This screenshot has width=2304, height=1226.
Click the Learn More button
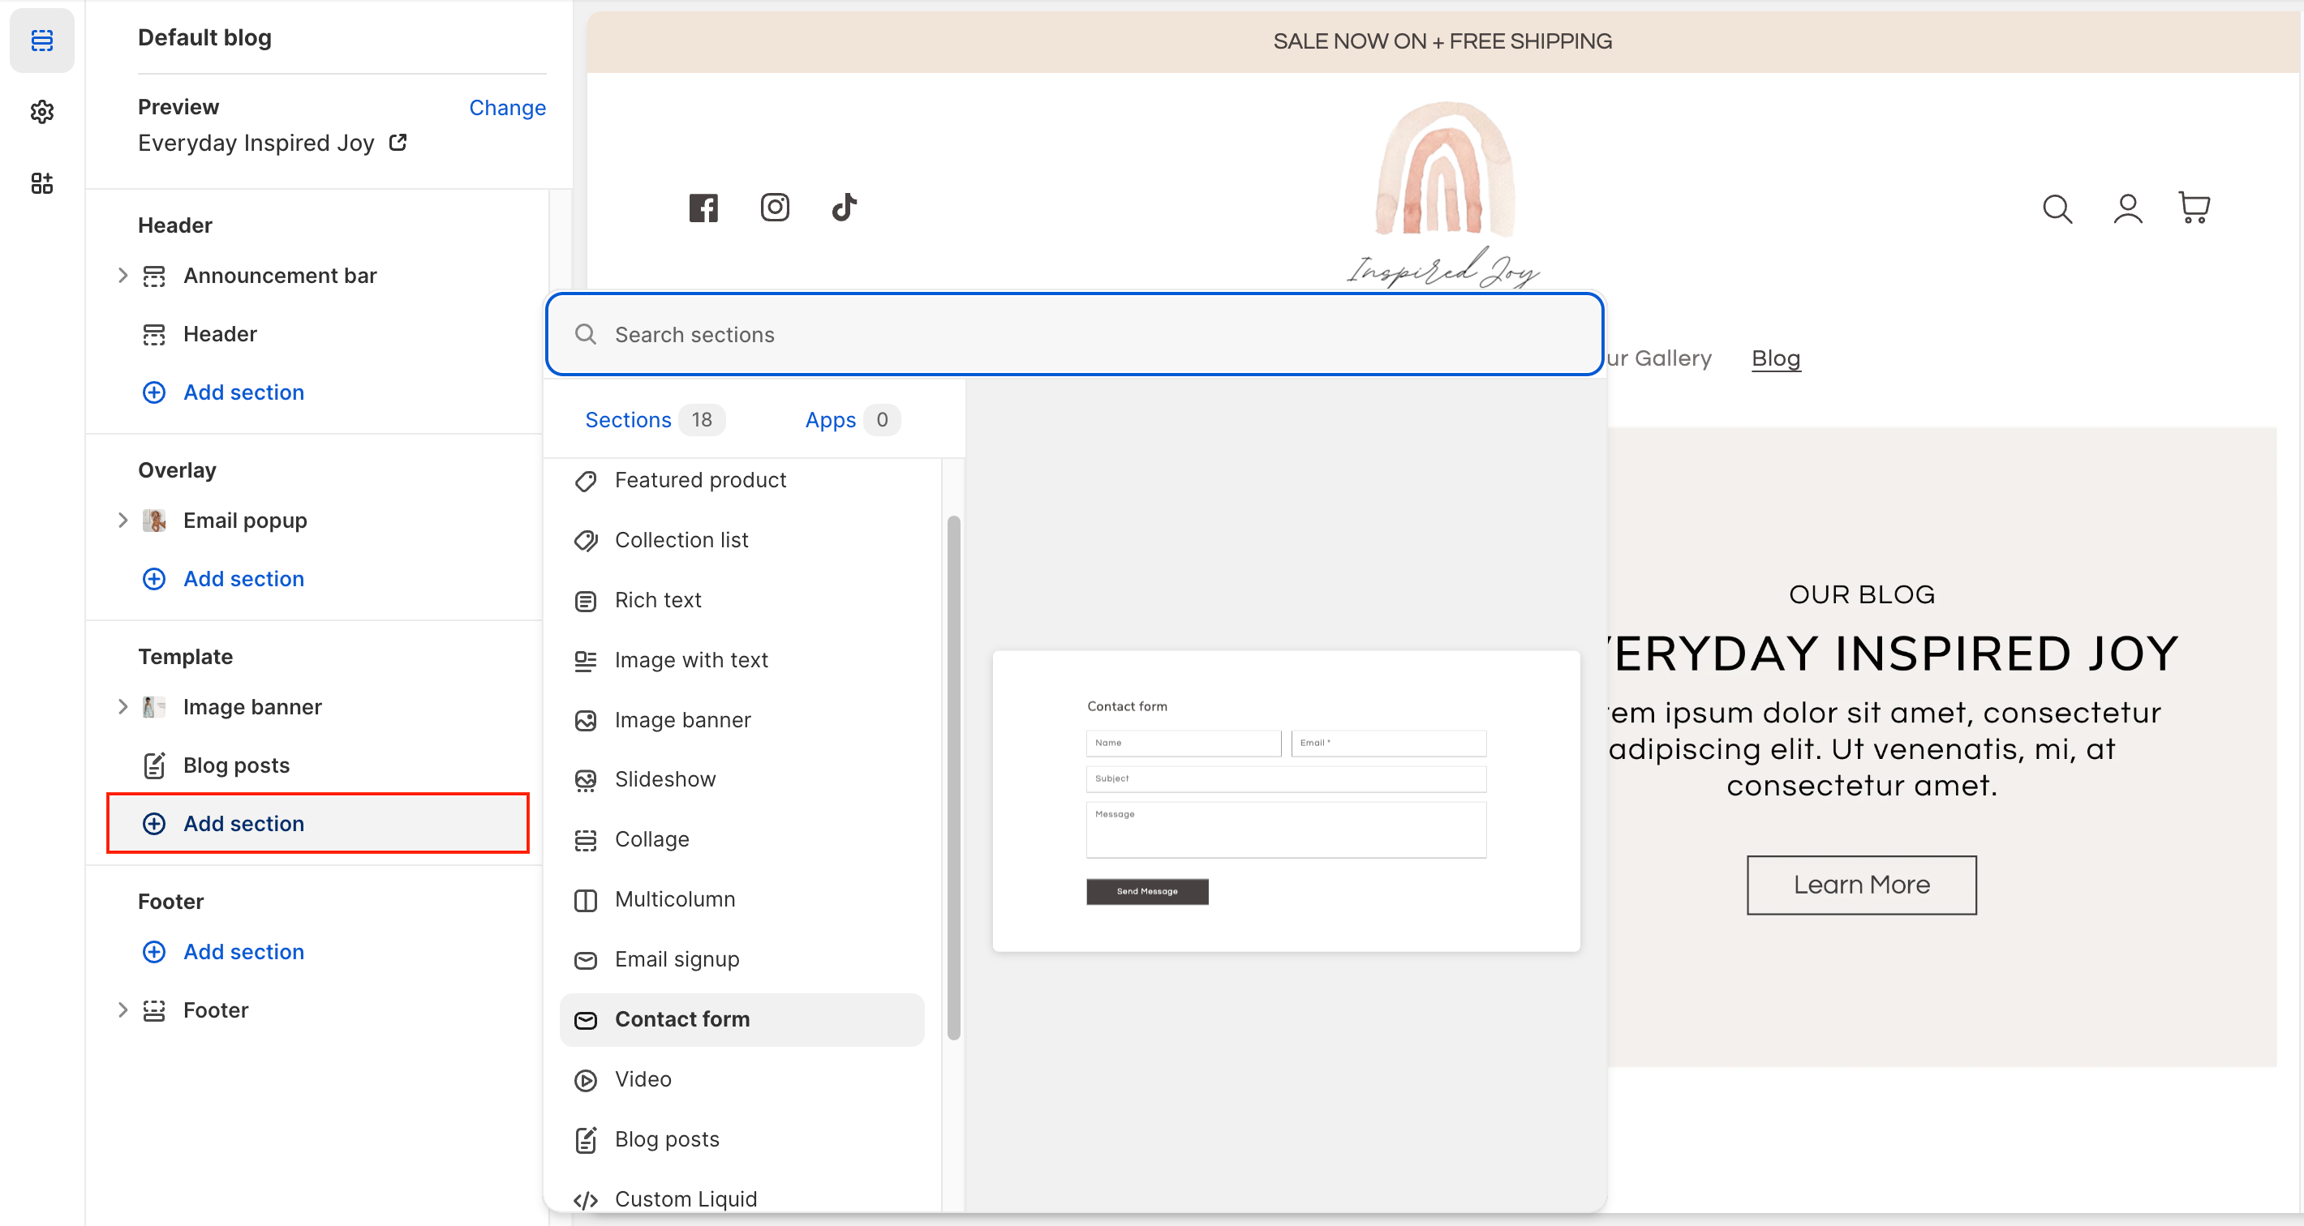click(x=1860, y=884)
